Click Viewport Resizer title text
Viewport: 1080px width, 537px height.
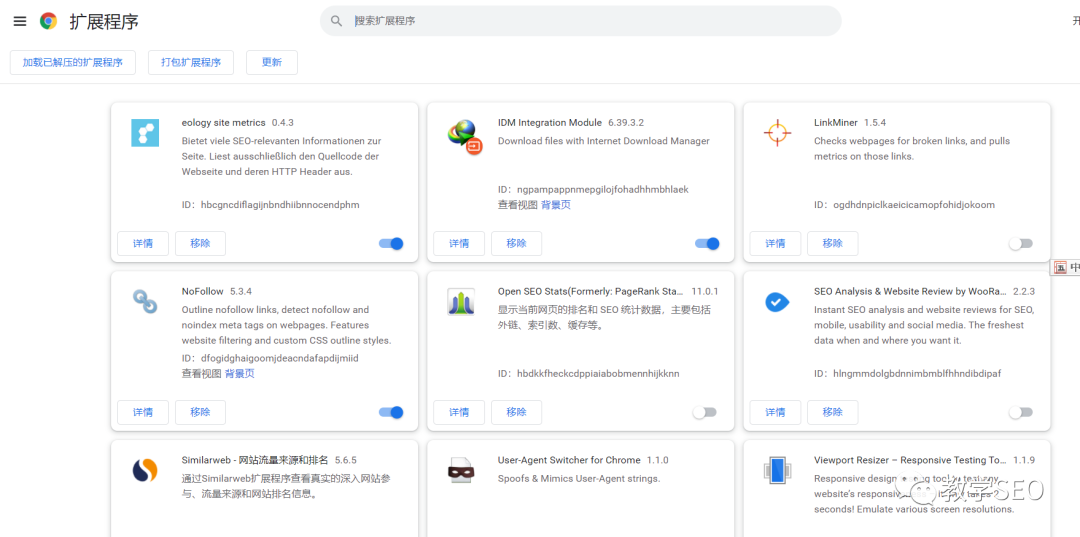(x=911, y=460)
